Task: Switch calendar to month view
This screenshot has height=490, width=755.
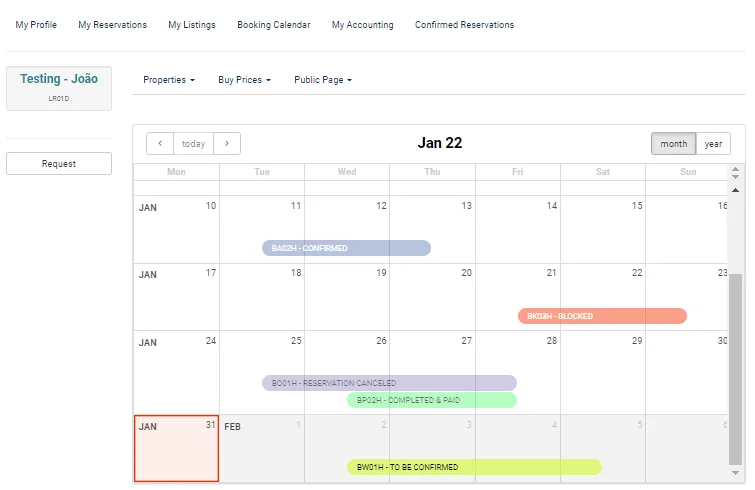Action: click(x=673, y=143)
